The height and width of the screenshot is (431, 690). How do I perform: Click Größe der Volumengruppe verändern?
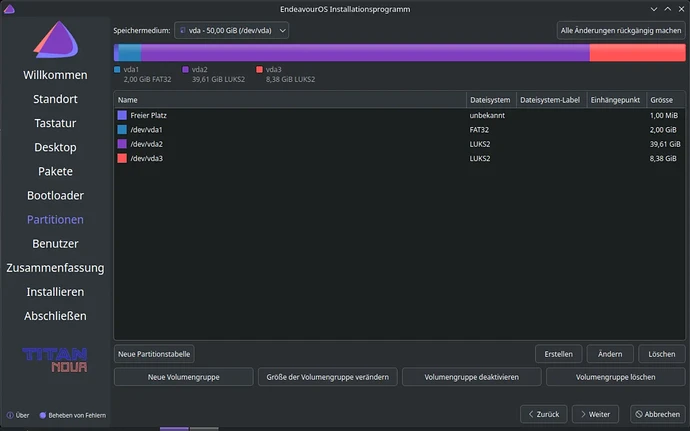327,377
